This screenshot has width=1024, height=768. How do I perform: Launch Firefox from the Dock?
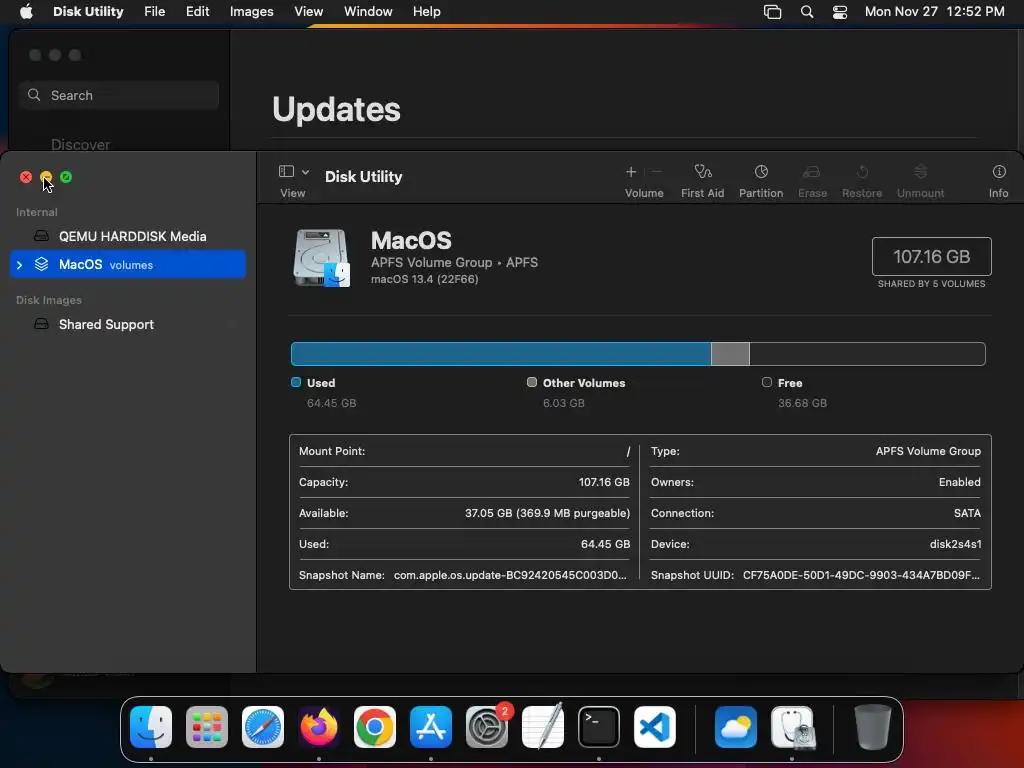[x=319, y=727]
